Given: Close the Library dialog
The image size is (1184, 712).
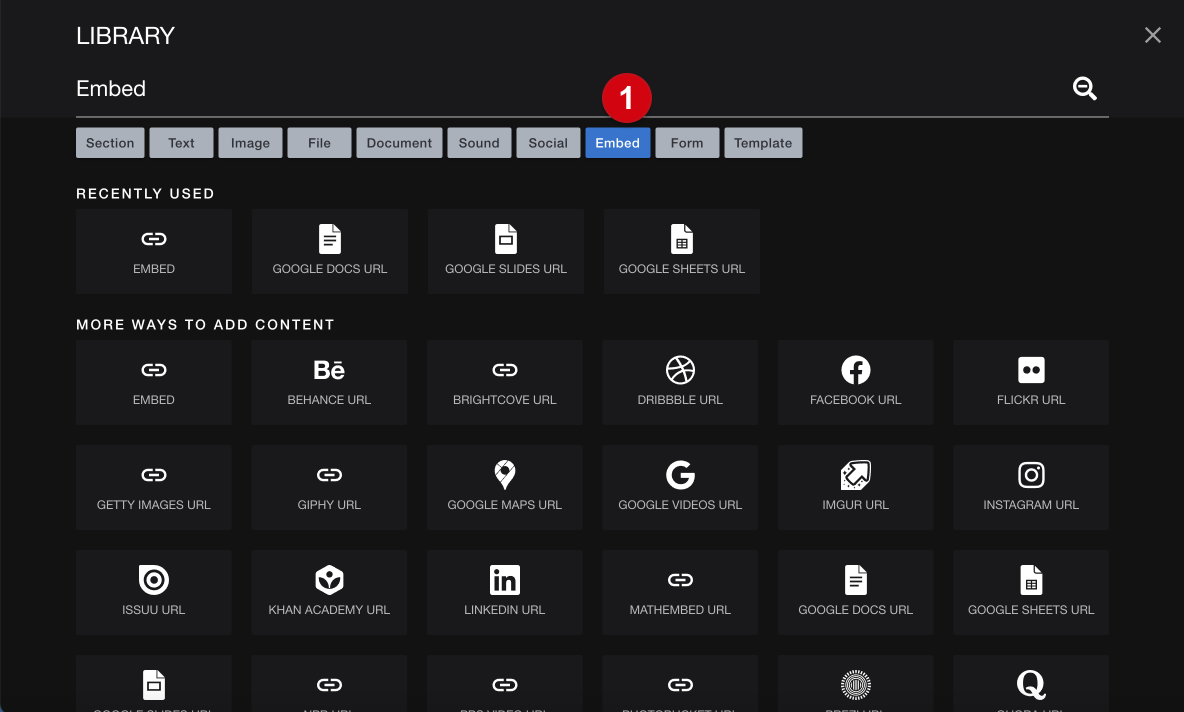Looking at the screenshot, I should click(x=1152, y=35).
